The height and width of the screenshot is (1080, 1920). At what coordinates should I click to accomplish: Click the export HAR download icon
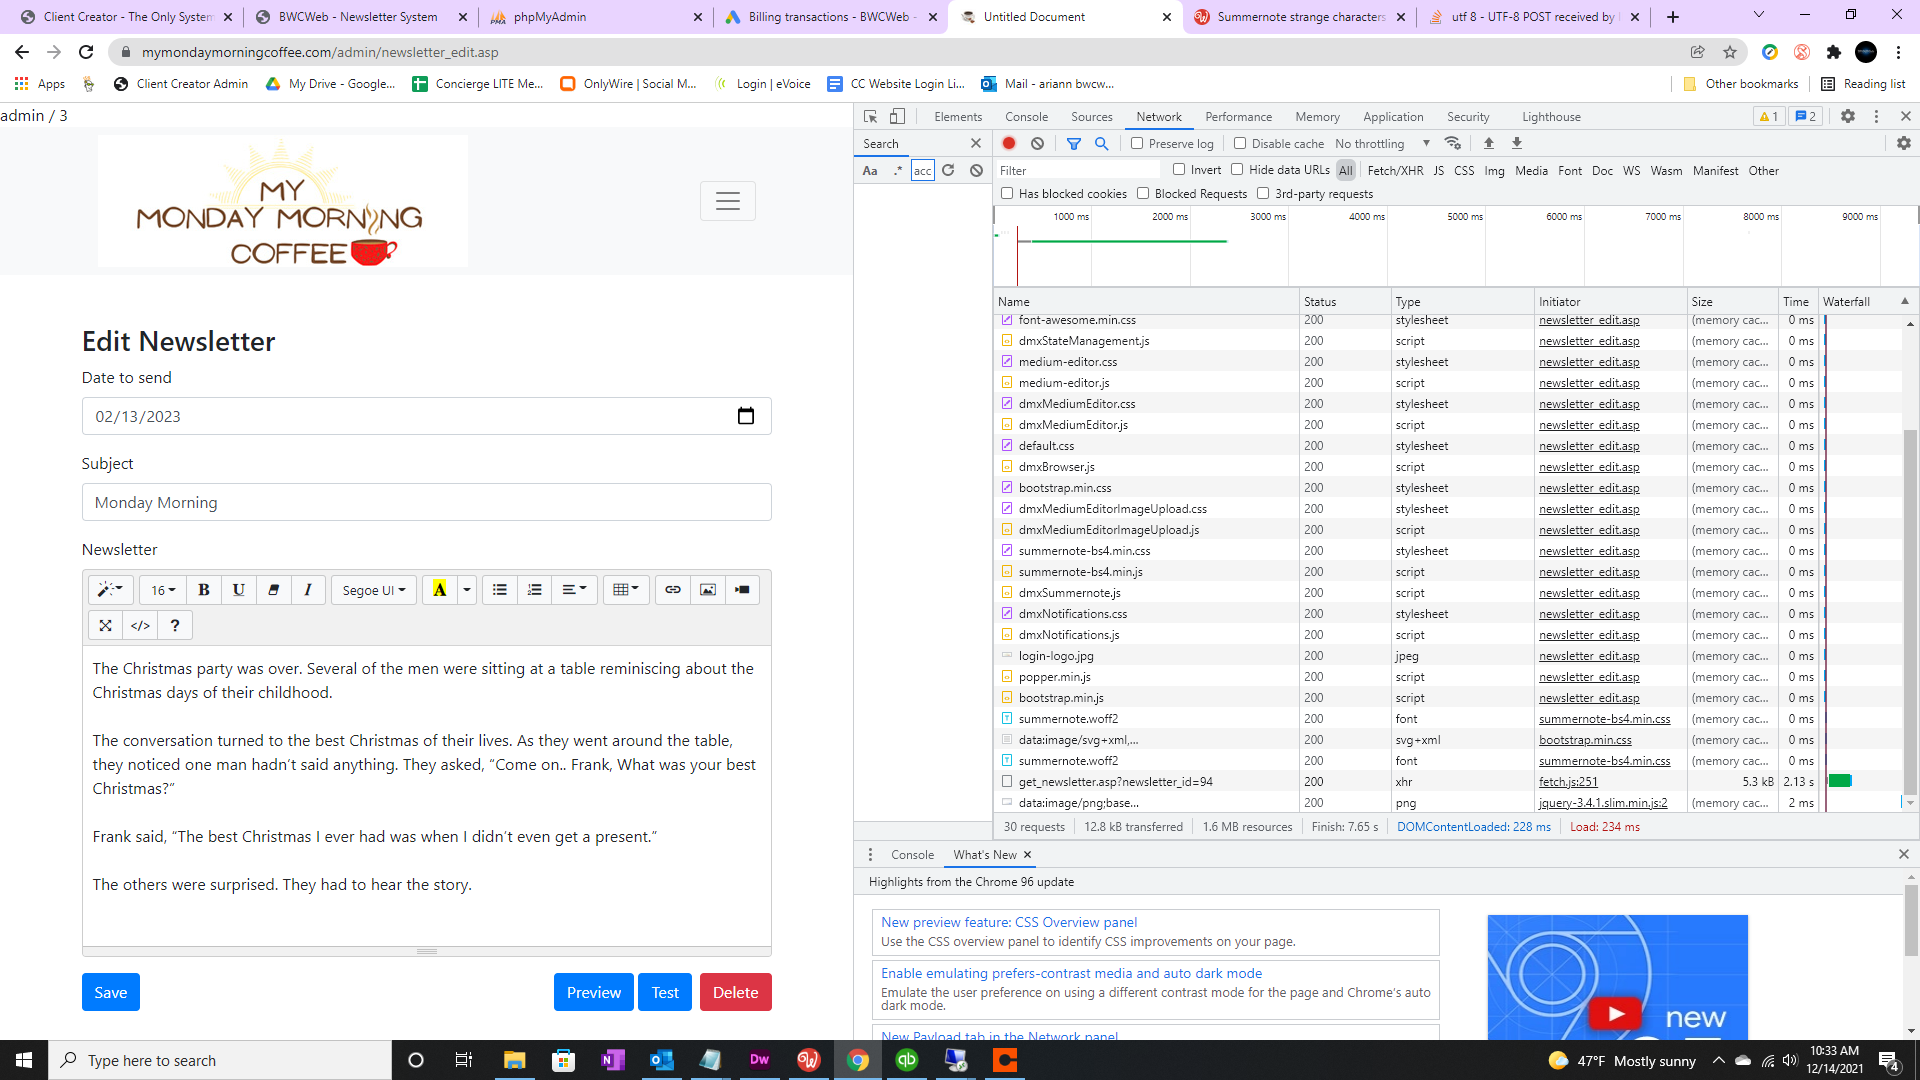pos(1517,144)
